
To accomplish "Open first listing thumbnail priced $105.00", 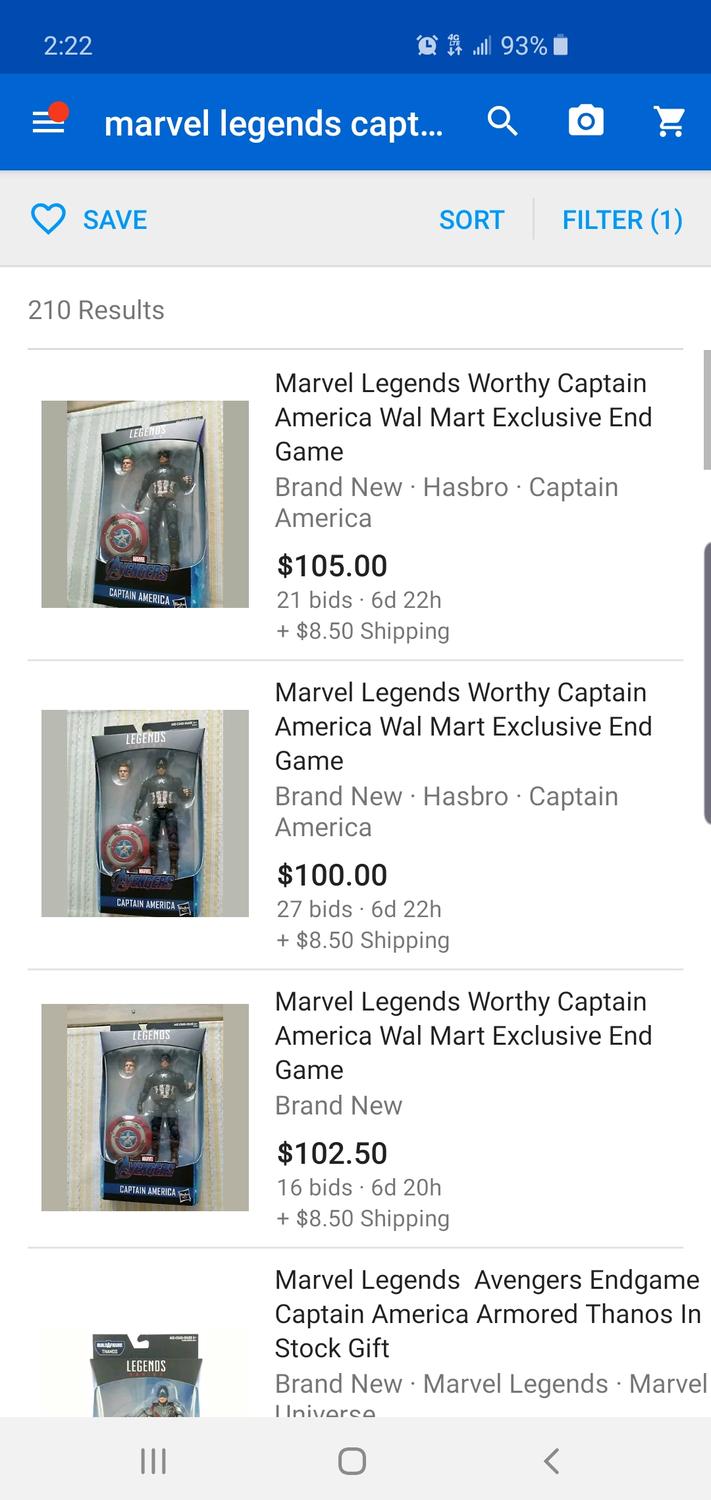I will [x=145, y=504].
